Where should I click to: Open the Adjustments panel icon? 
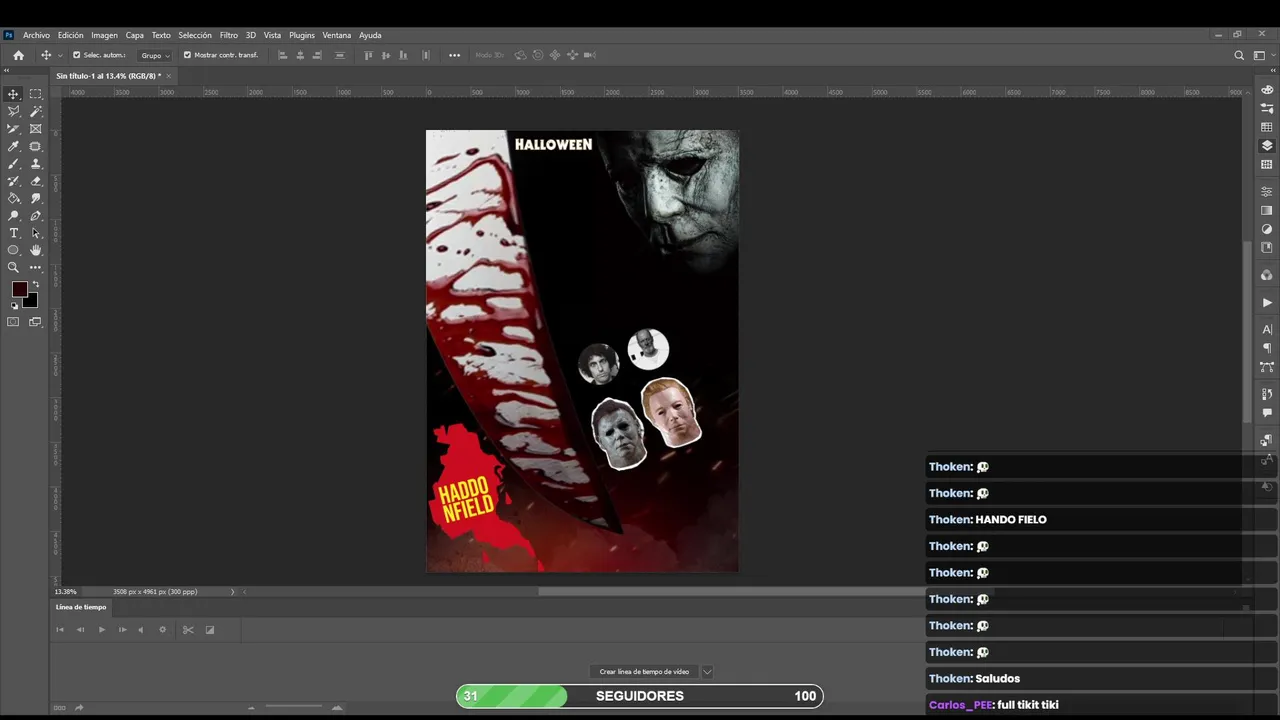click(x=1267, y=229)
